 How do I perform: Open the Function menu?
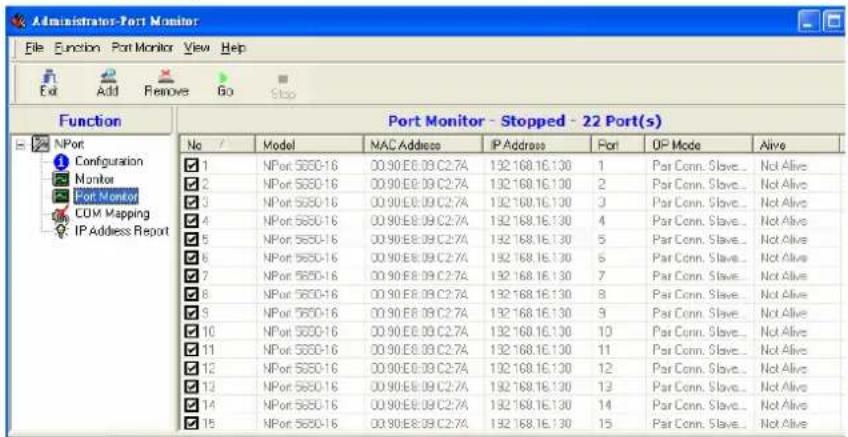[77, 48]
